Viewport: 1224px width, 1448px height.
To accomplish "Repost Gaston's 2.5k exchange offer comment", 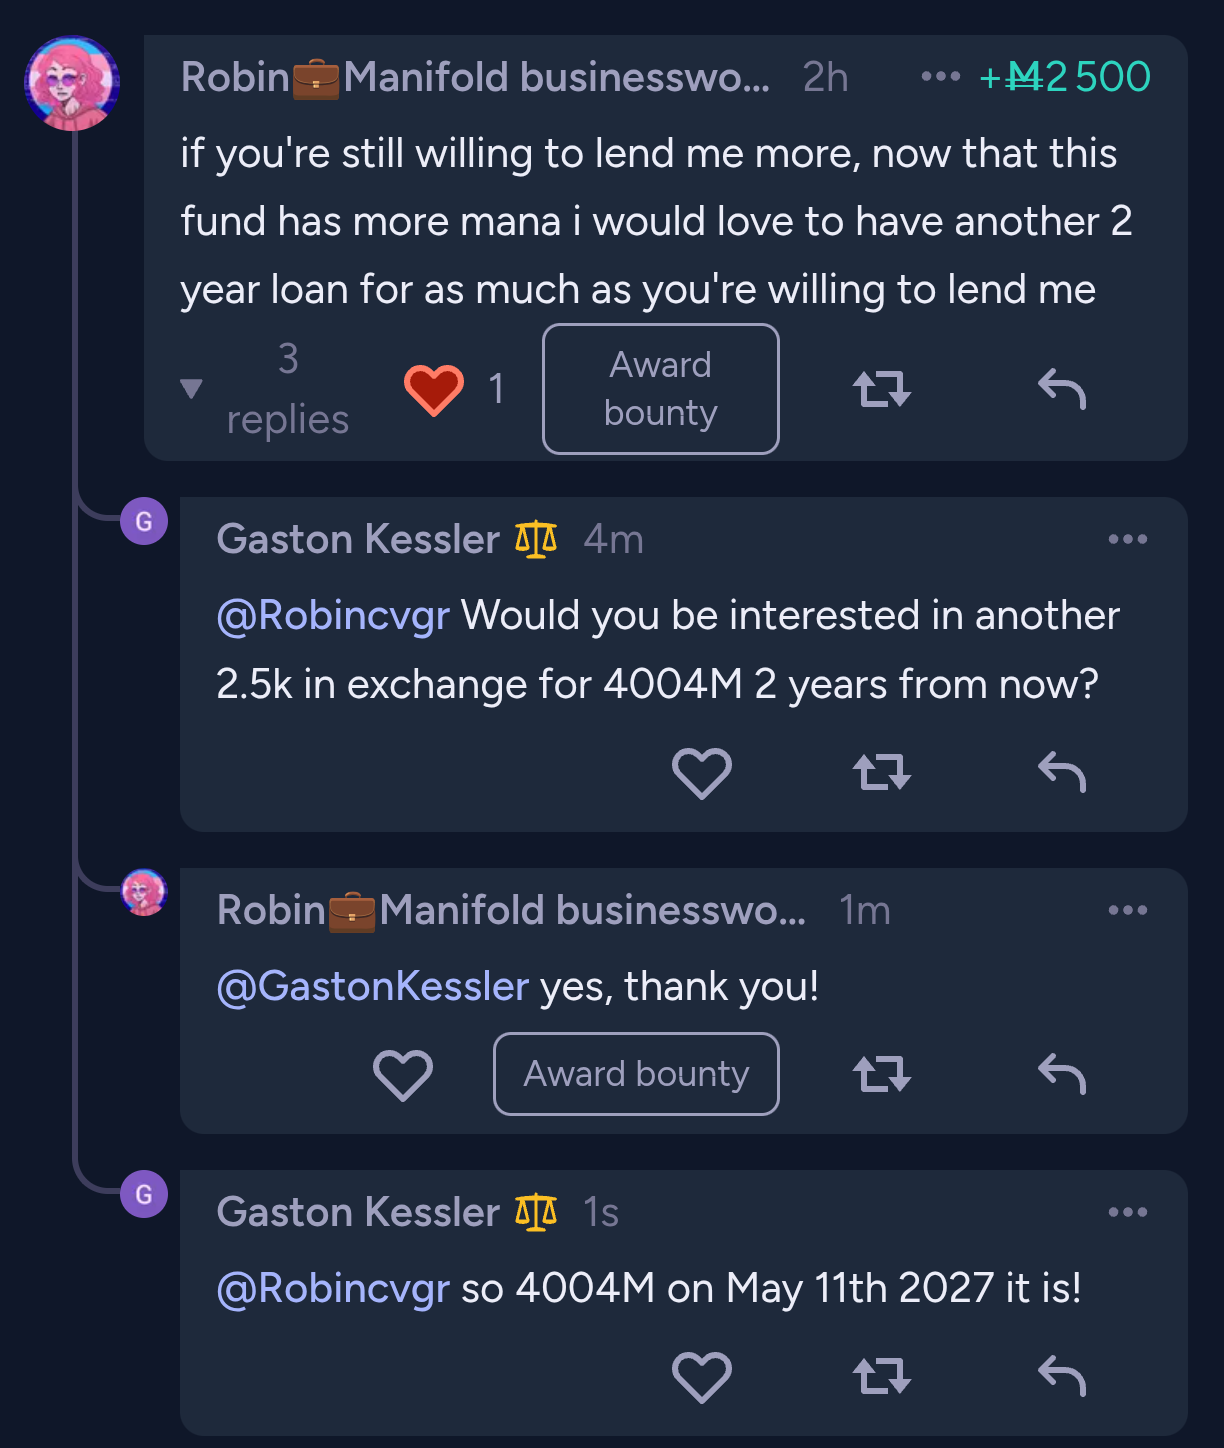I will (x=882, y=773).
